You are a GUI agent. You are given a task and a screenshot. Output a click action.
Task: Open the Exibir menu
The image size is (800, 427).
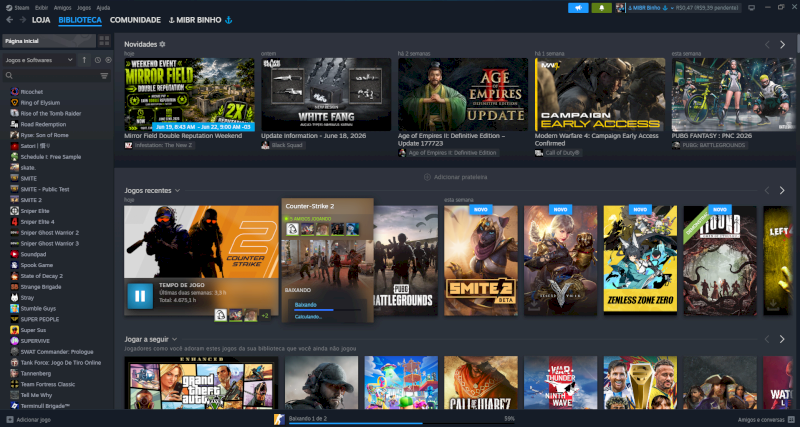pyautogui.click(x=42, y=8)
